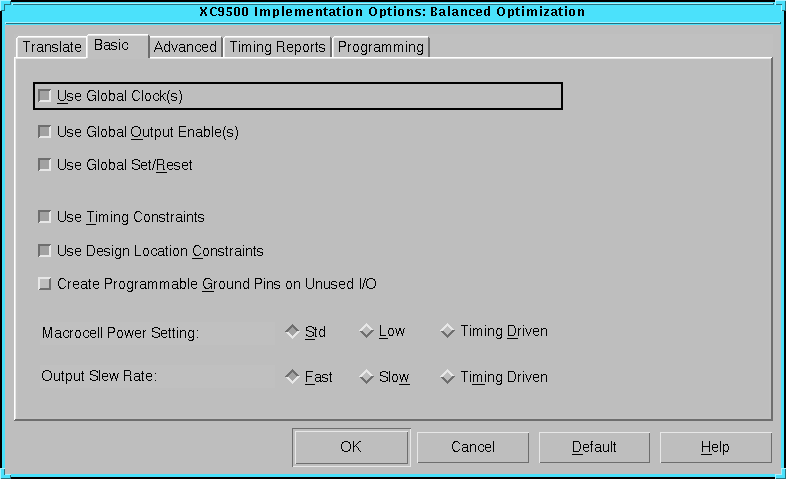Select Fast output slew rate
This screenshot has width=786, height=479.
[x=292, y=377]
